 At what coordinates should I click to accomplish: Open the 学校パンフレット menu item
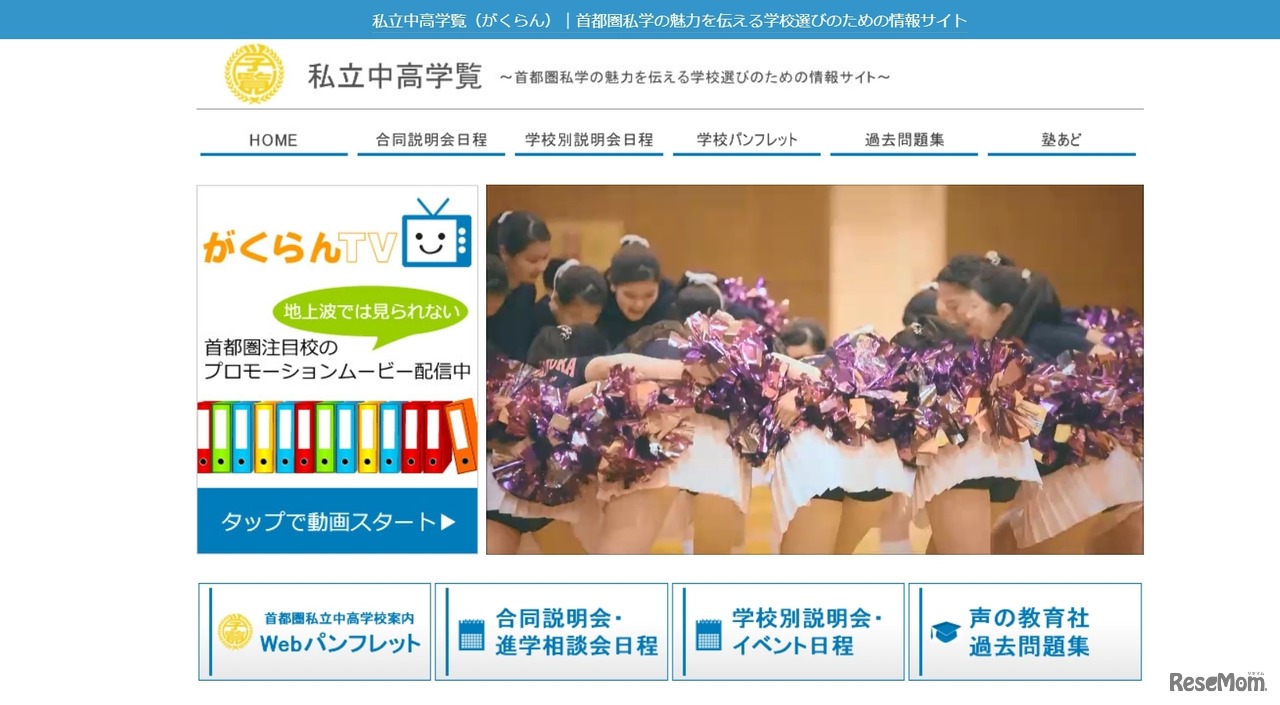[x=746, y=141]
